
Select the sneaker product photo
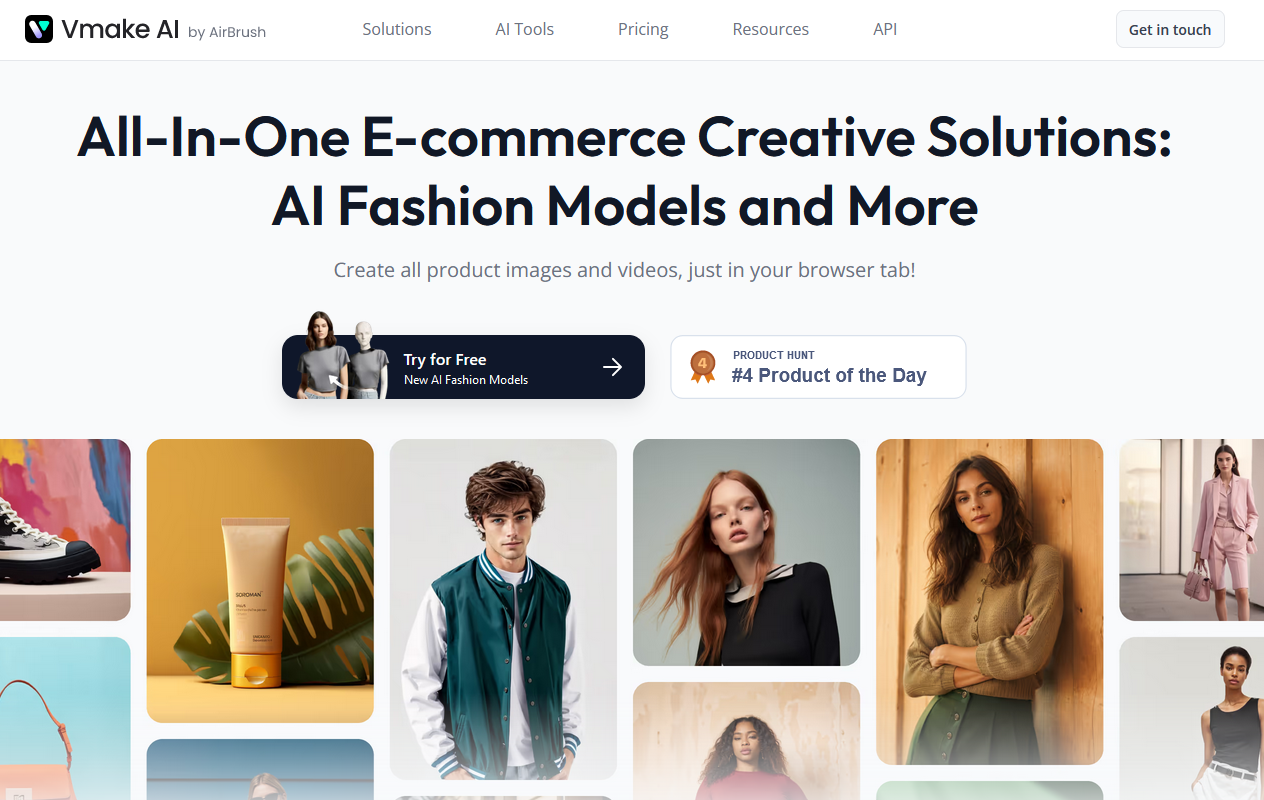pyautogui.click(x=65, y=530)
